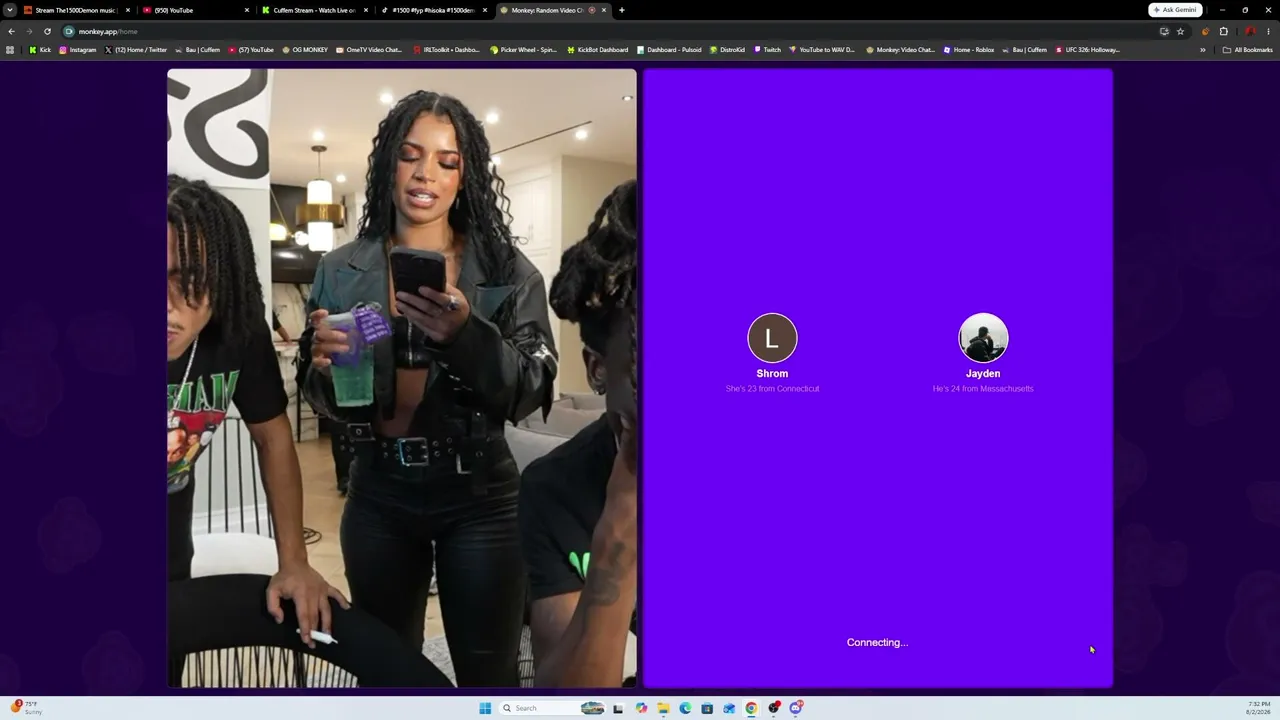Click Shrom's profile avatar

[772, 338]
